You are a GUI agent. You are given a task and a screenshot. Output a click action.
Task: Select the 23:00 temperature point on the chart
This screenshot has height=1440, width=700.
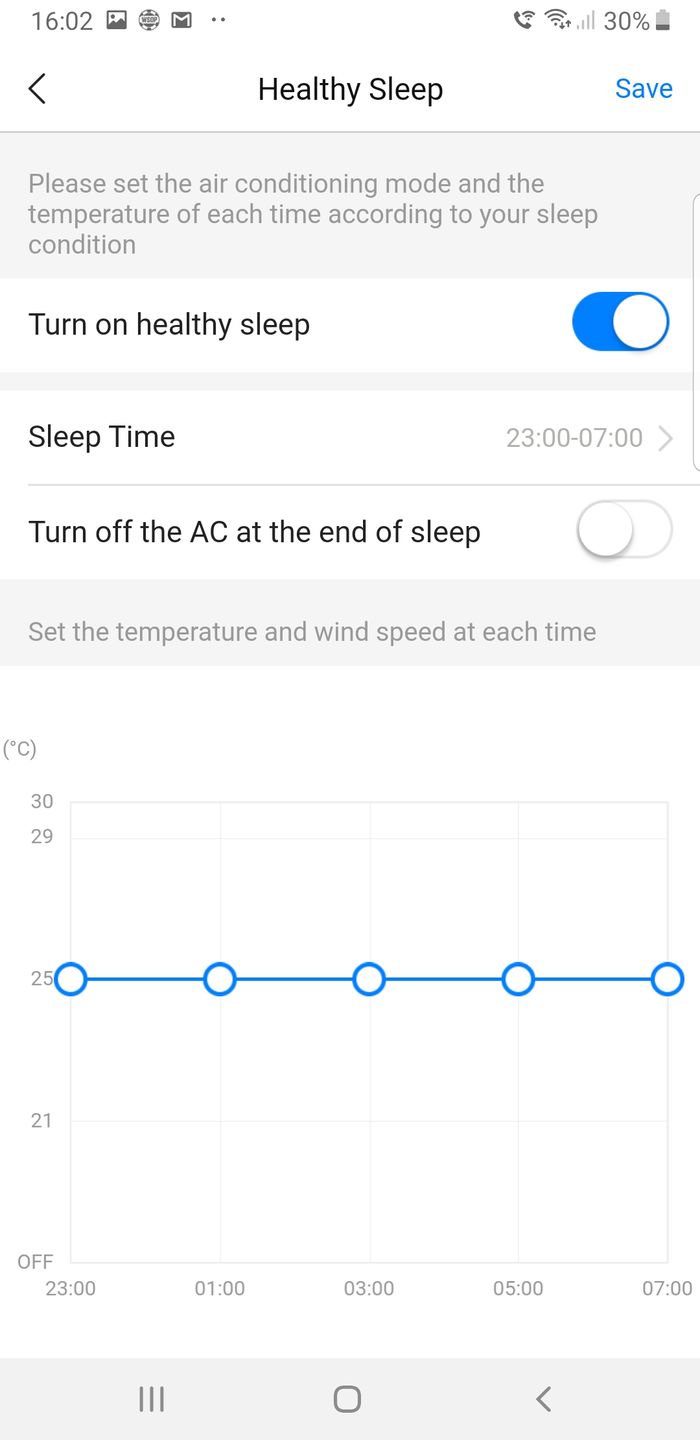[x=71, y=979]
